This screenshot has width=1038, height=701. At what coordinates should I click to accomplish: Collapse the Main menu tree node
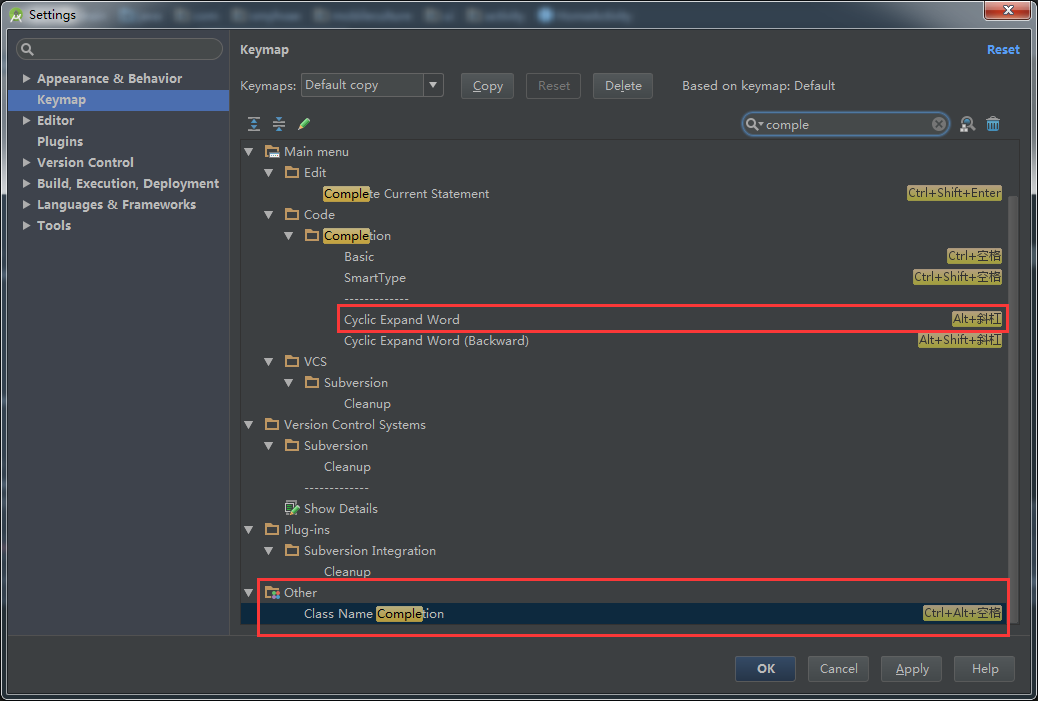pyautogui.click(x=249, y=152)
